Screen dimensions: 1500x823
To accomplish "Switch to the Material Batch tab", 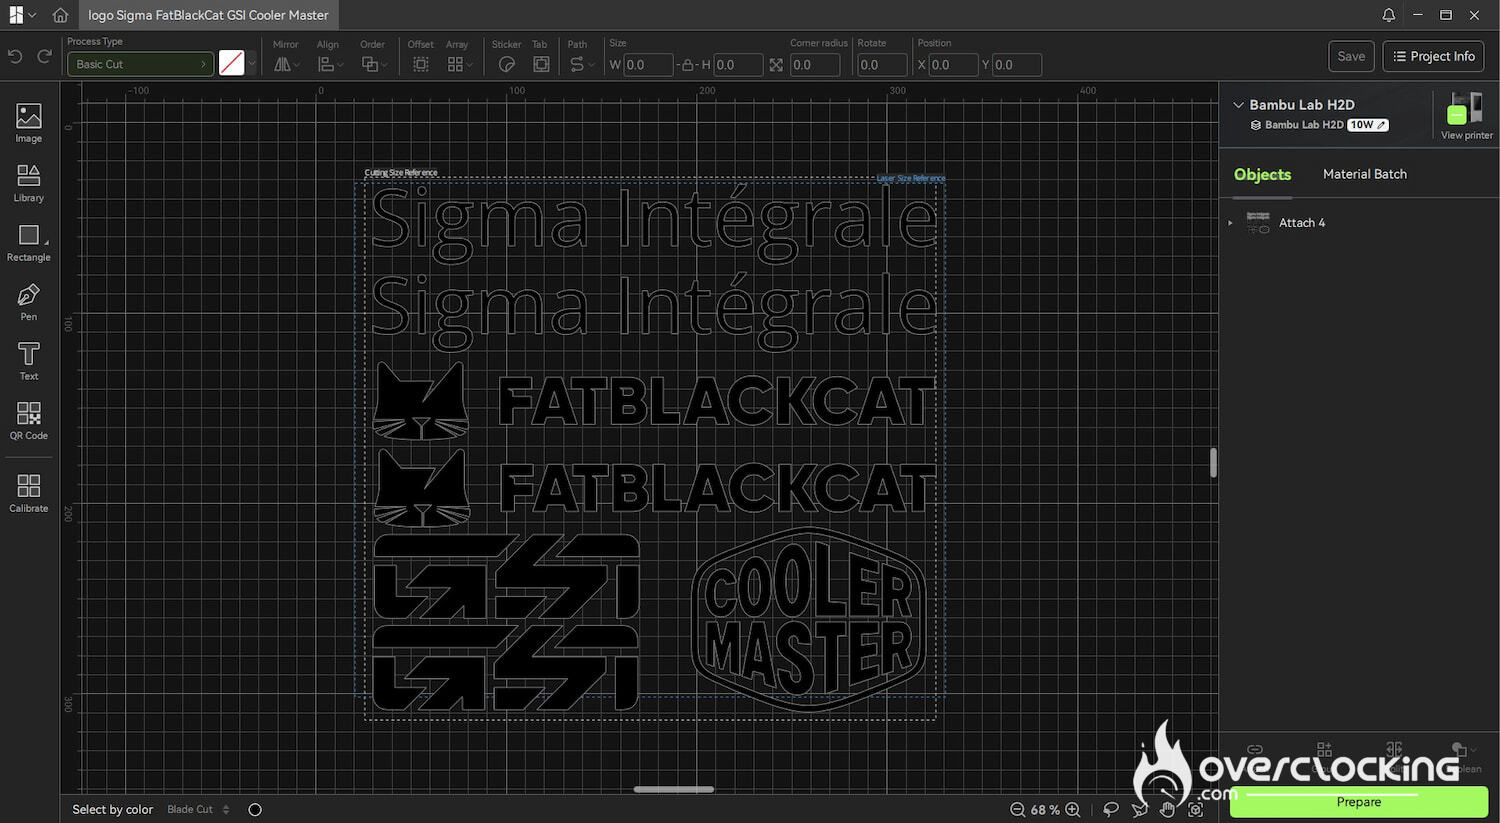I will tap(1365, 174).
